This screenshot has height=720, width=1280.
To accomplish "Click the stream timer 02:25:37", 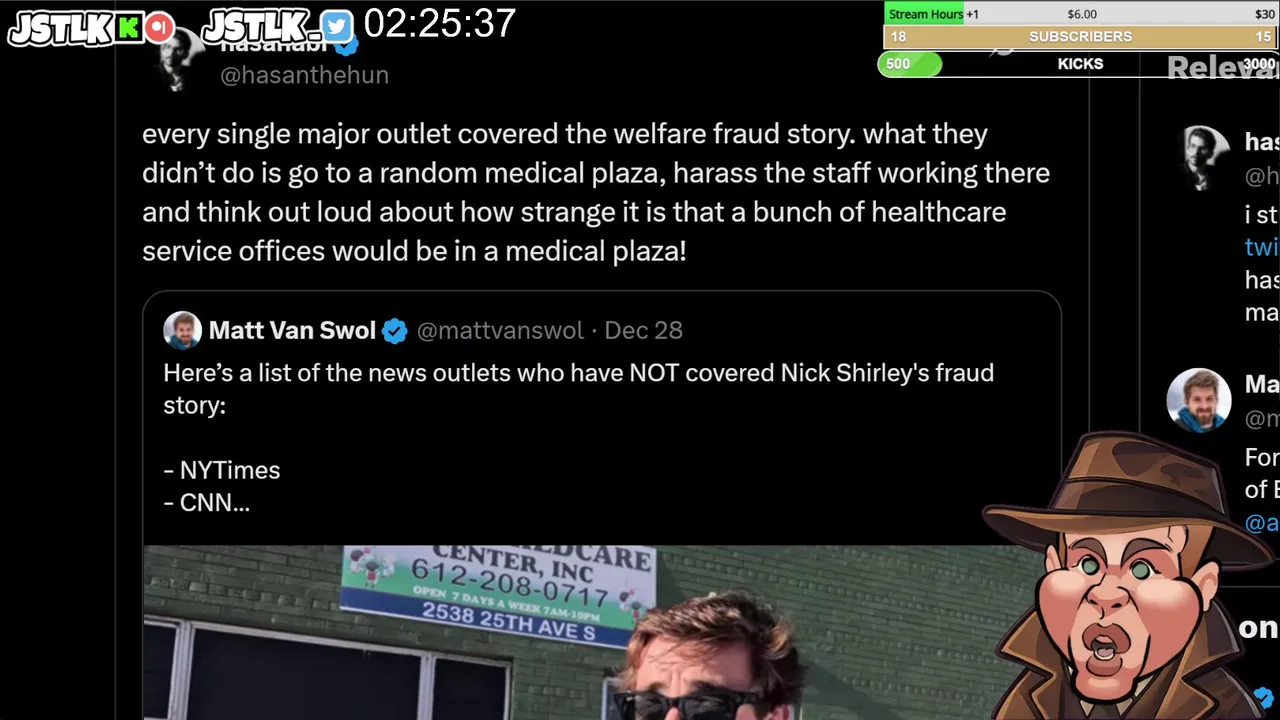I will 439,24.
